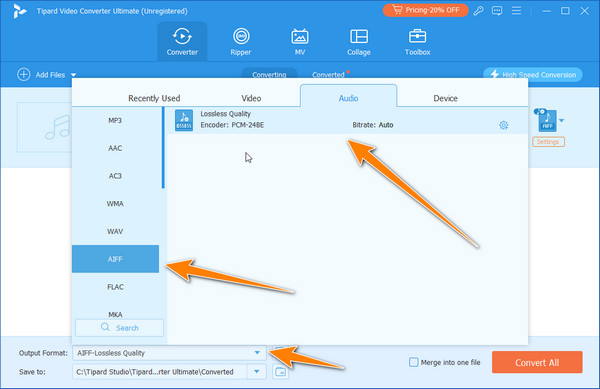Click the format Search field
600x389 pixels.
point(119,328)
